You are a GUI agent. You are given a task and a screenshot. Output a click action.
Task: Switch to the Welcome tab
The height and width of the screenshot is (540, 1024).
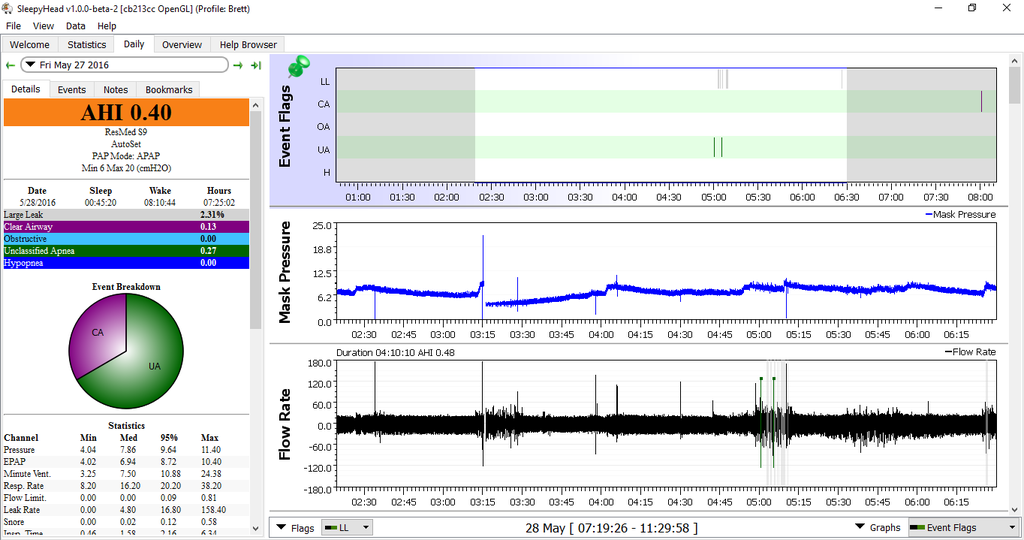pos(29,44)
